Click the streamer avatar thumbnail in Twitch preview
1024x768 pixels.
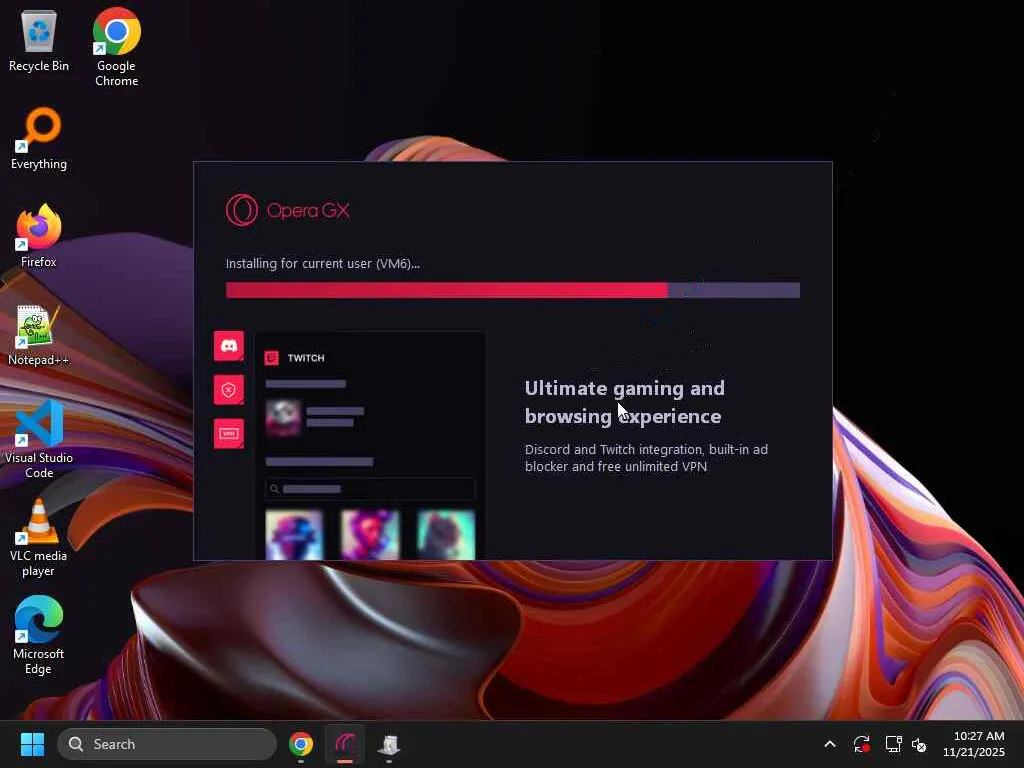point(283,417)
